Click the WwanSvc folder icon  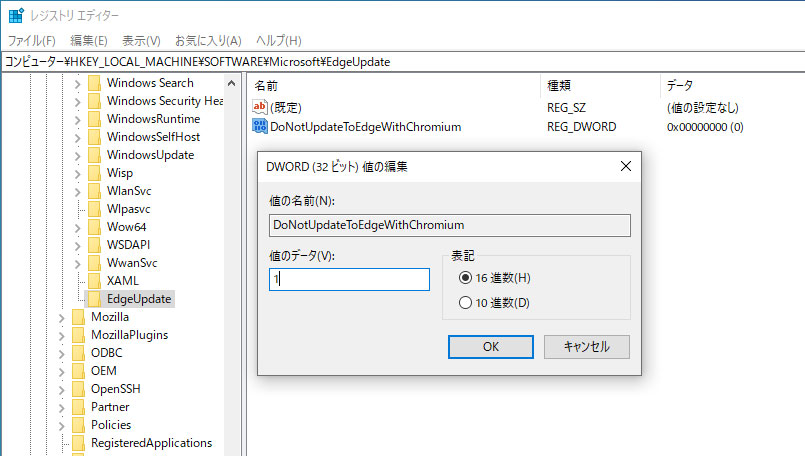pos(94,262)
